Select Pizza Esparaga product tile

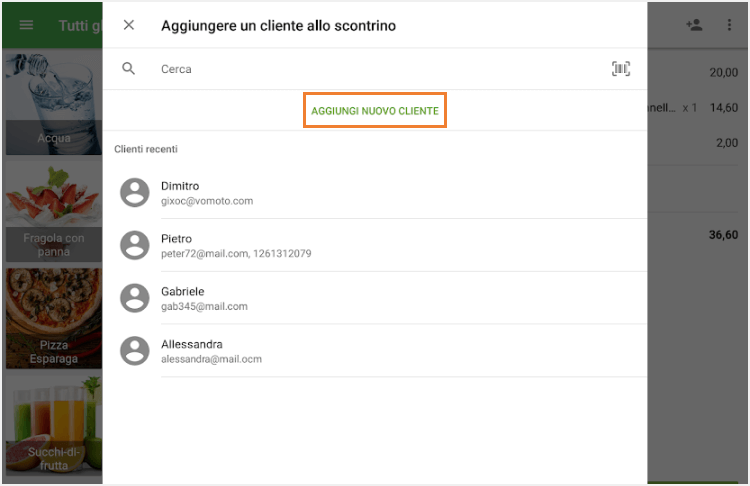(x=54, y=318)
